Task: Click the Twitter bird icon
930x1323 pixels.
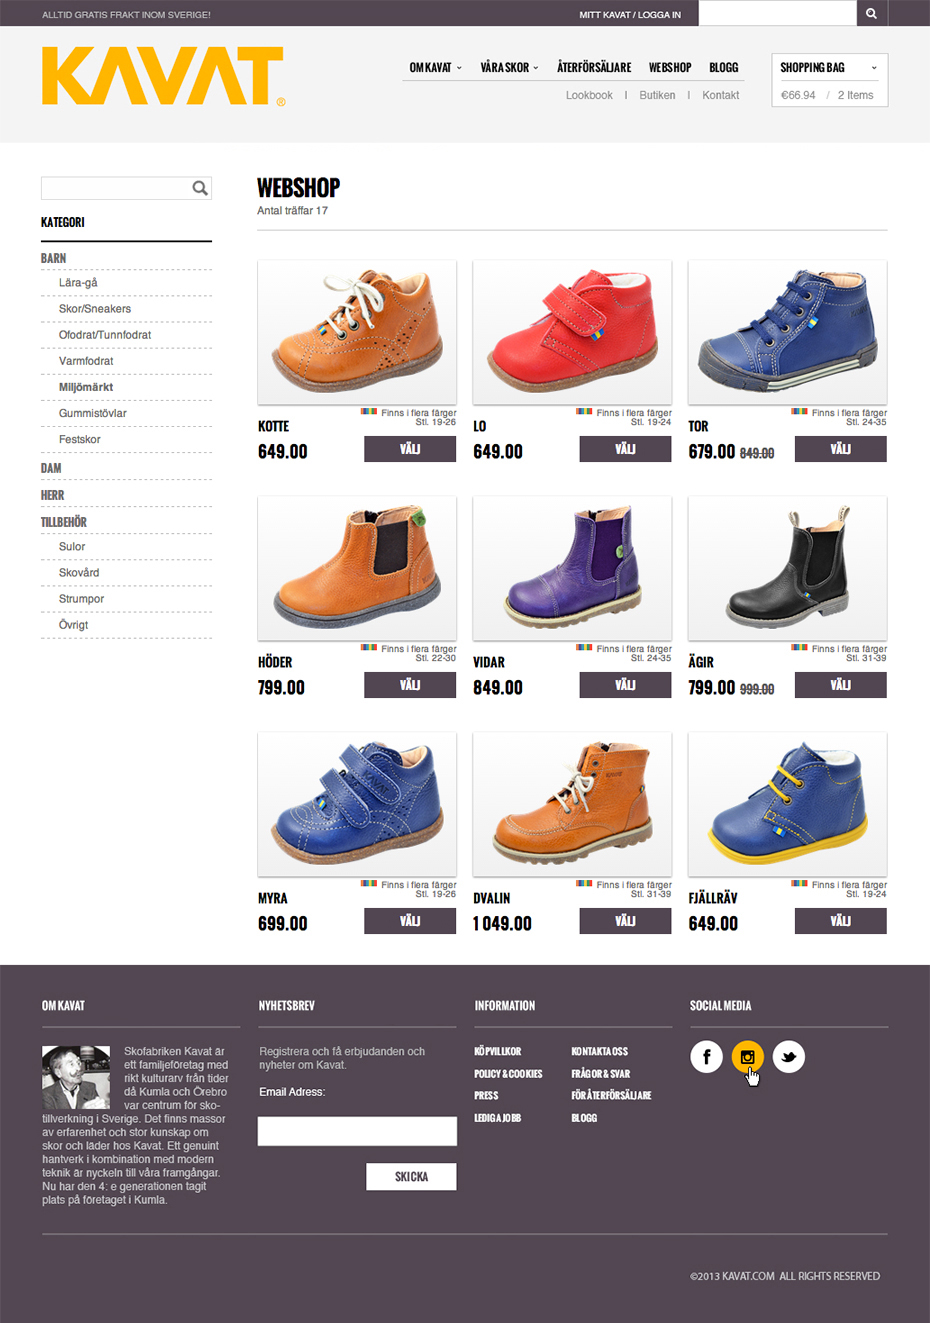Action: click(x=788, y=1057)
